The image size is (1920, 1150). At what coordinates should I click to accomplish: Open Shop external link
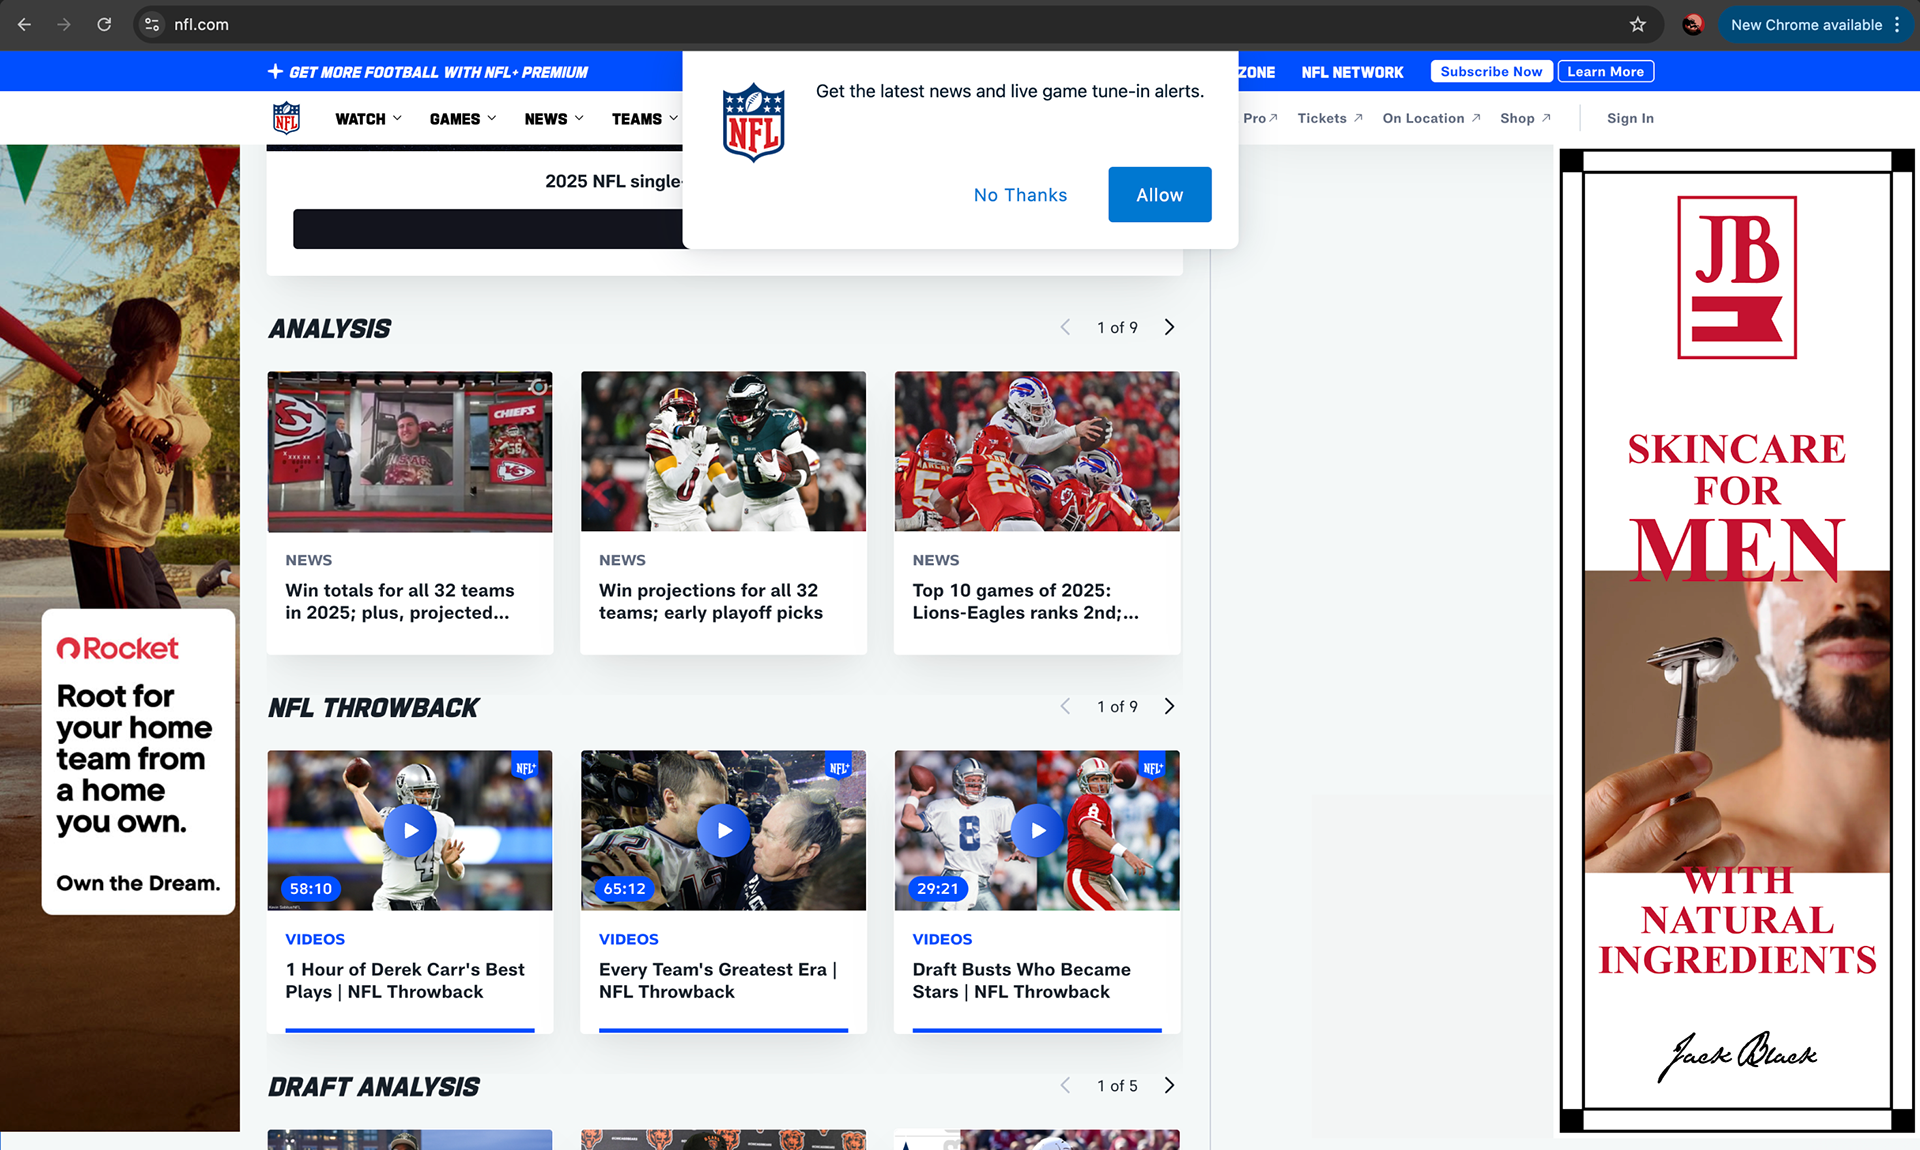1525,118
